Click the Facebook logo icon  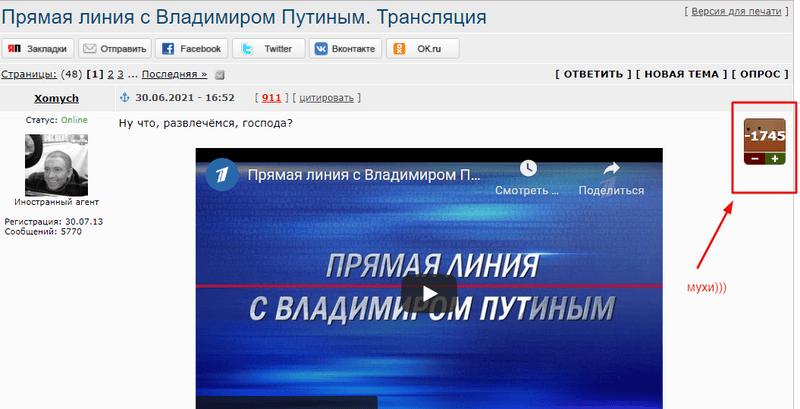pyautogui.click(x=168, y=49)
